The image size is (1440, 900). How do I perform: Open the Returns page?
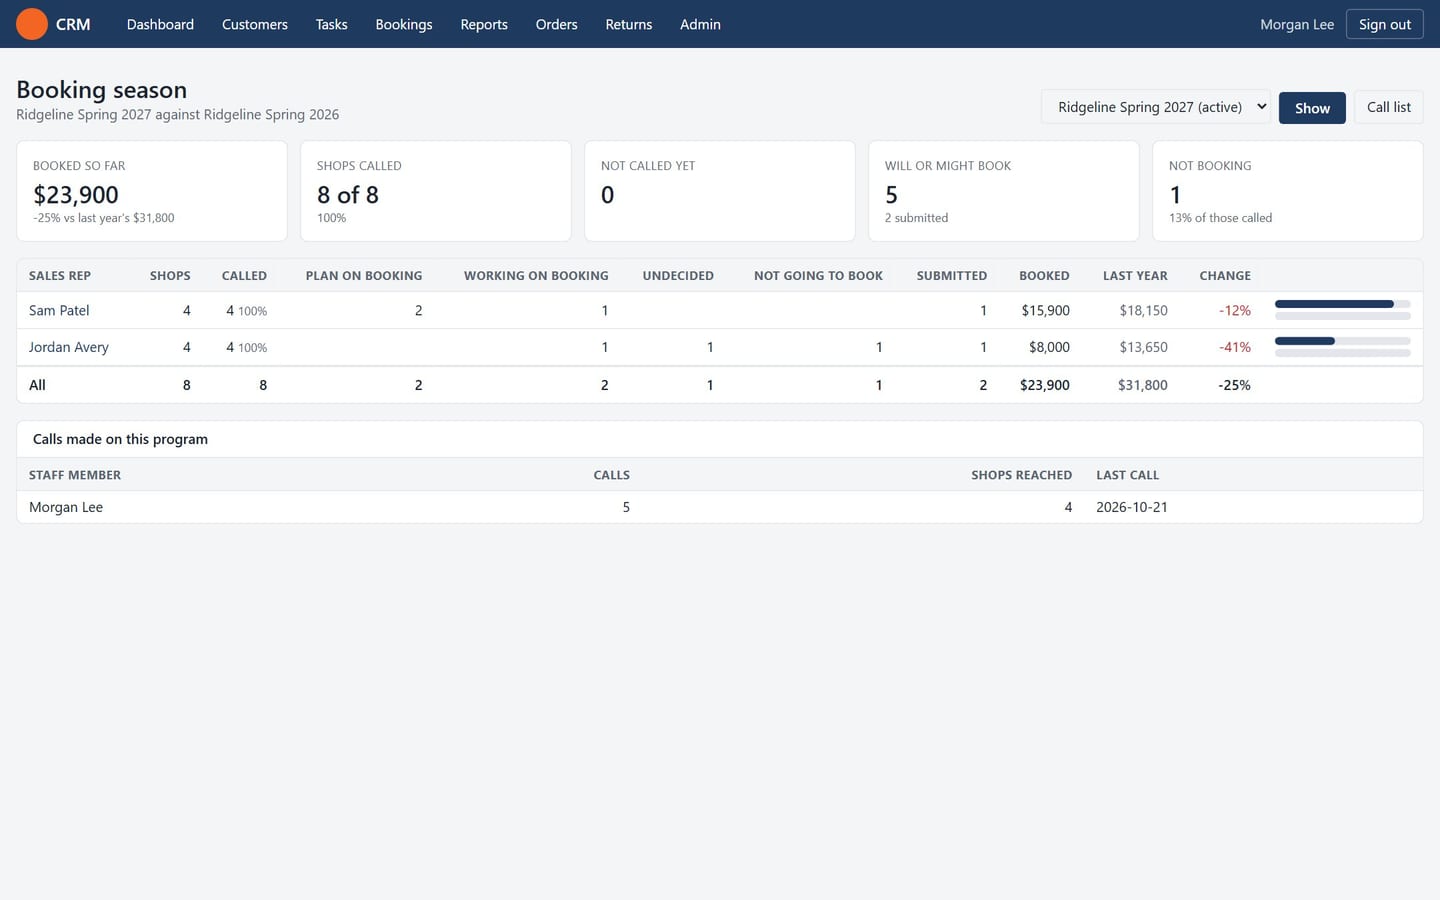click(x=629, y=24)
